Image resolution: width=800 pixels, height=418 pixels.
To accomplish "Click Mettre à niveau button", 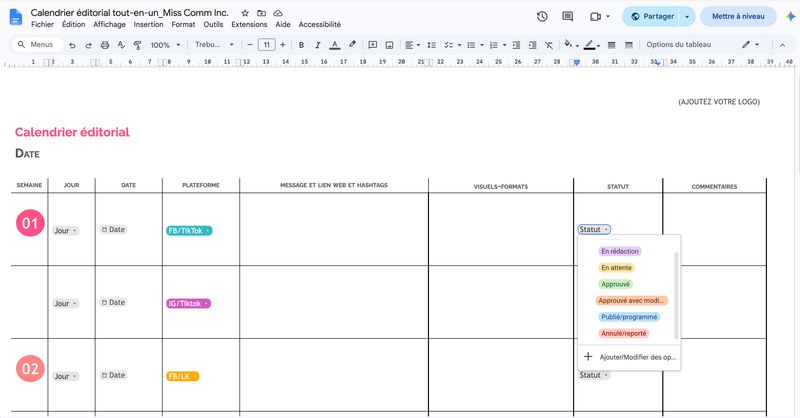I will pyautogui.click(x=738, y=16).
